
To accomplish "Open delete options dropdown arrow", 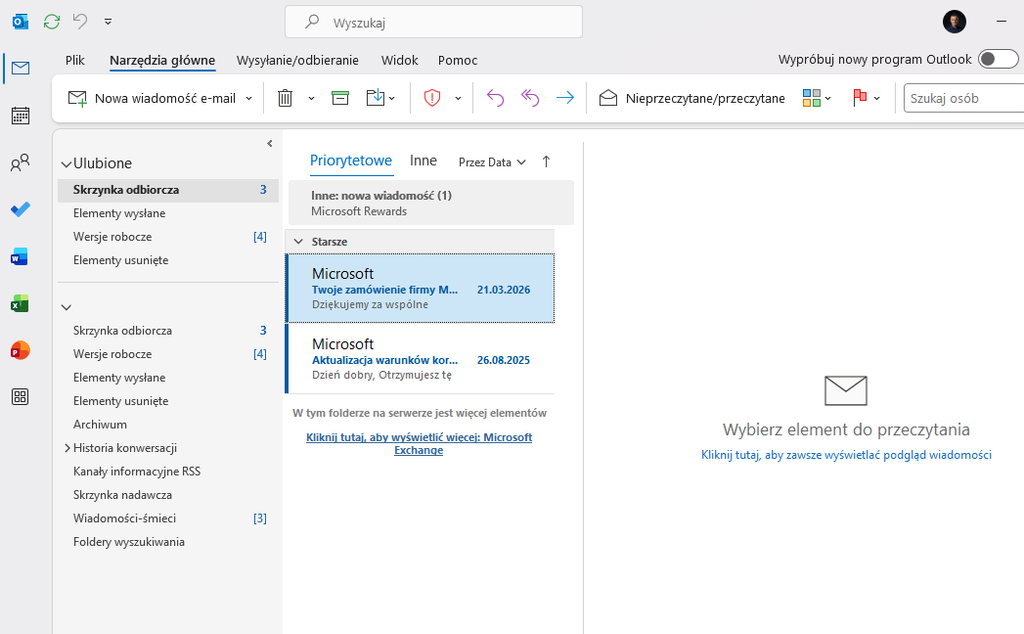I will [x=312, y=99].
